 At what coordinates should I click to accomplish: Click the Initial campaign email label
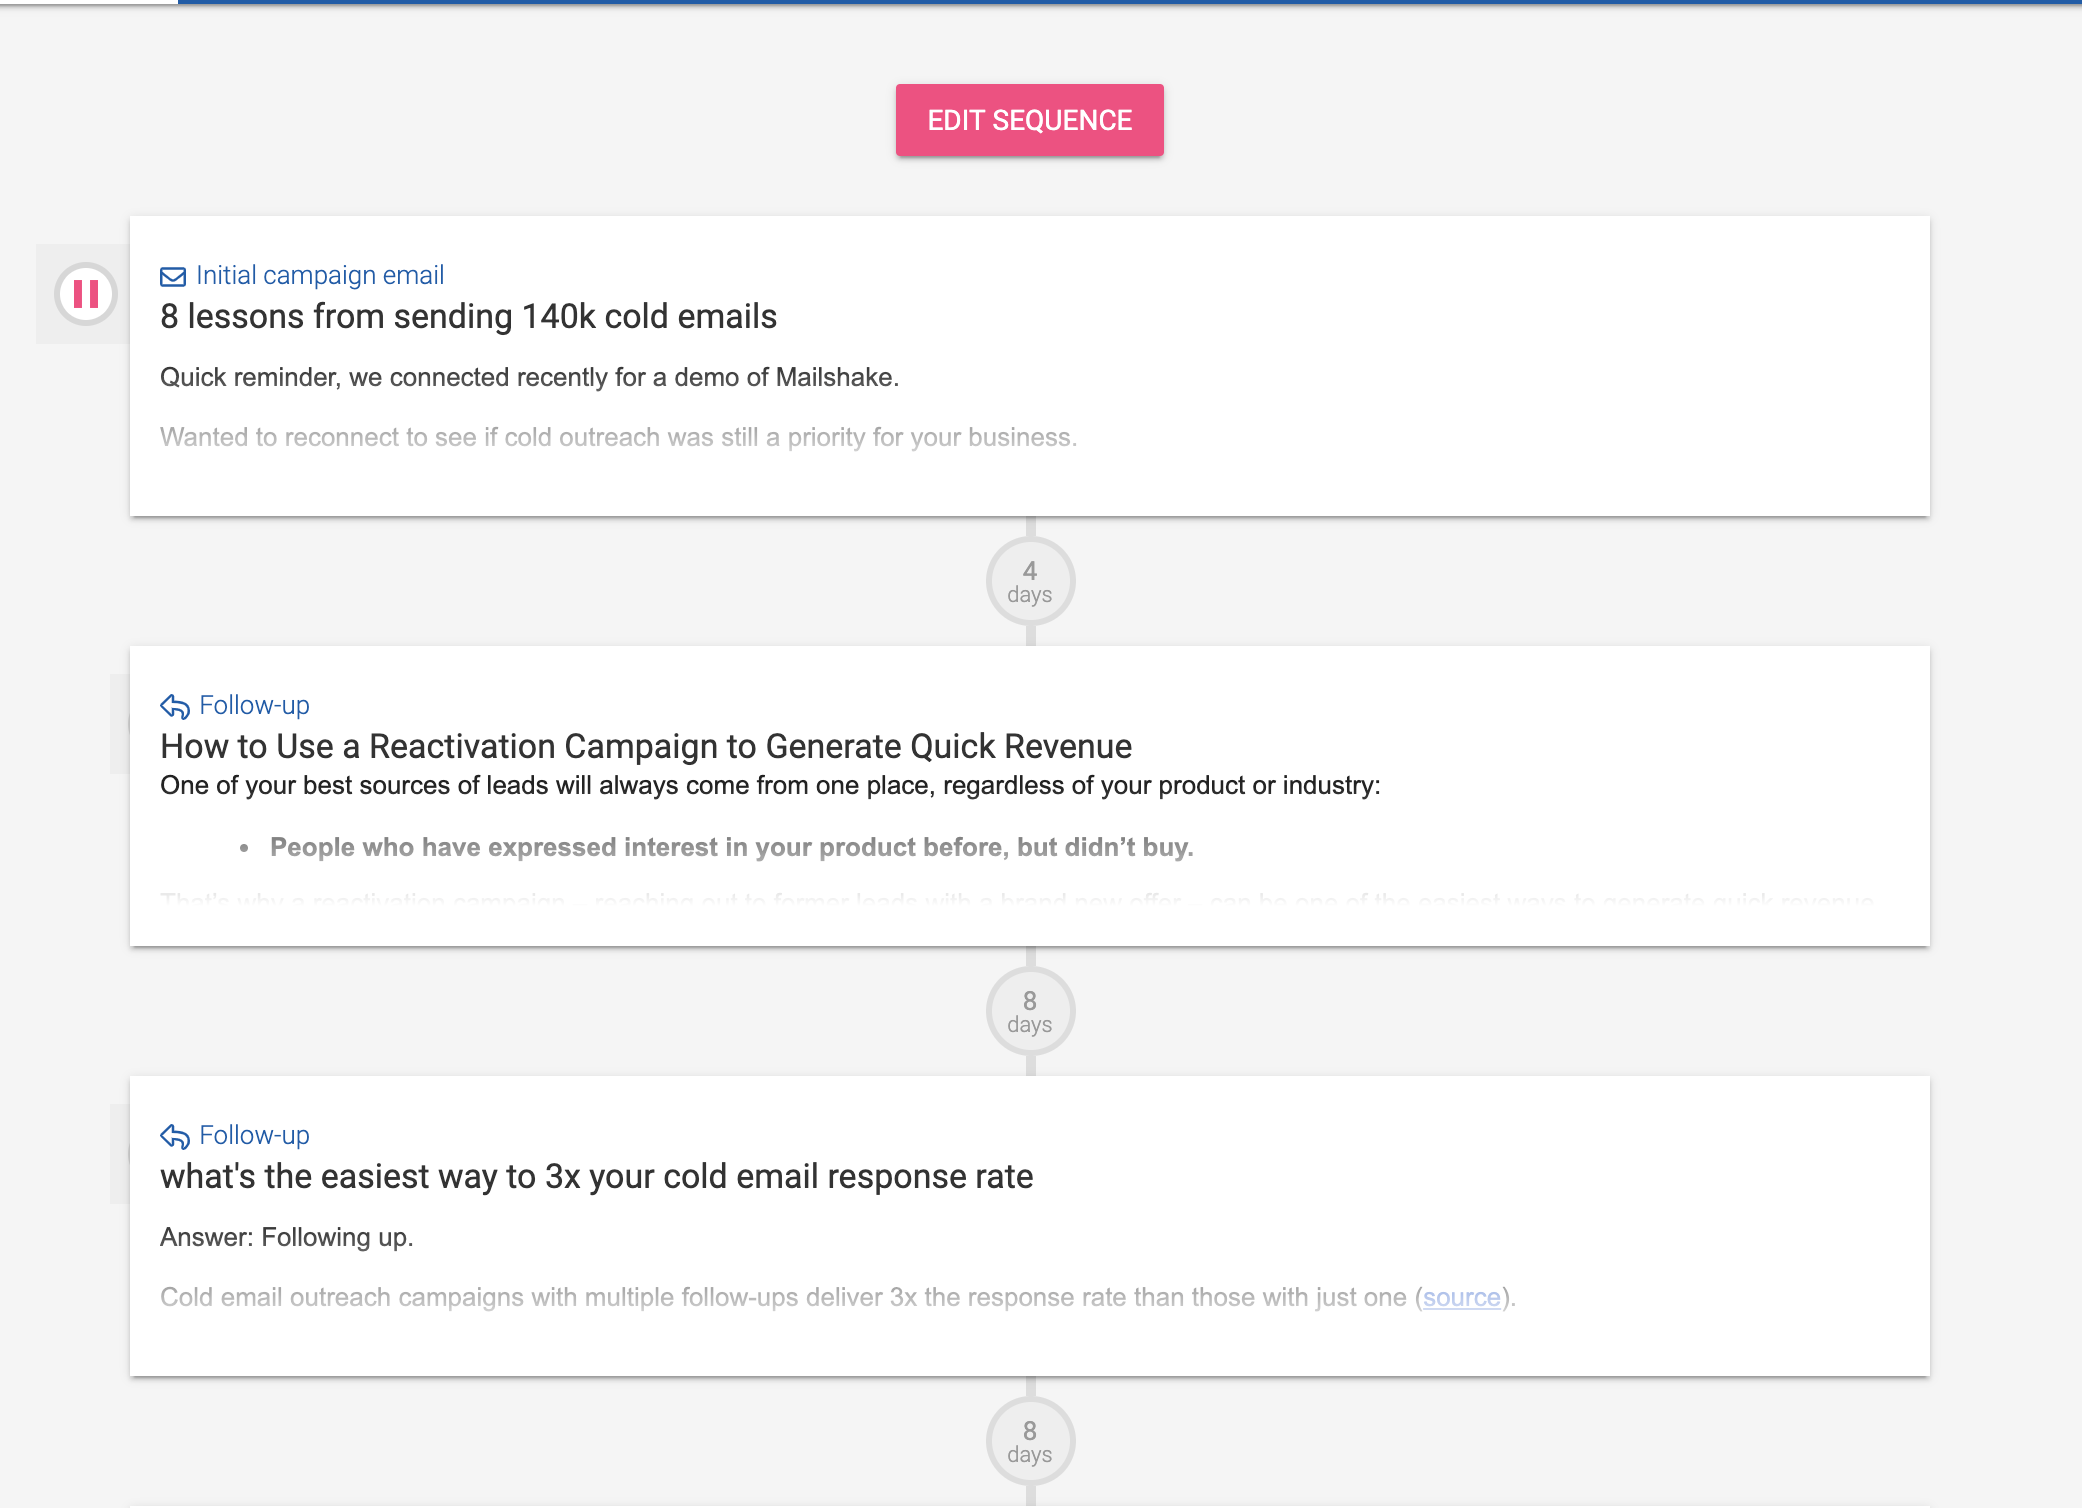tap(320, 275)
